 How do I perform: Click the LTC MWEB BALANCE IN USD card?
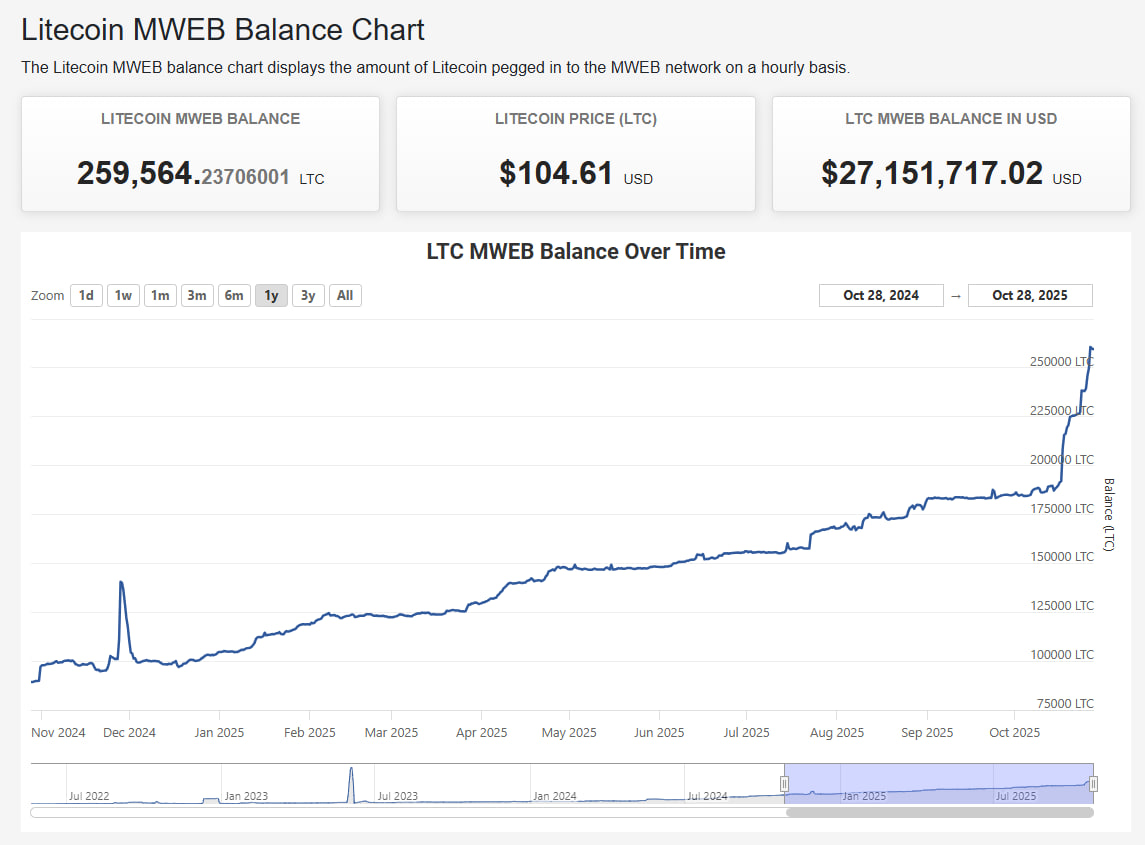pyautogui.click(x=951, y=153)
